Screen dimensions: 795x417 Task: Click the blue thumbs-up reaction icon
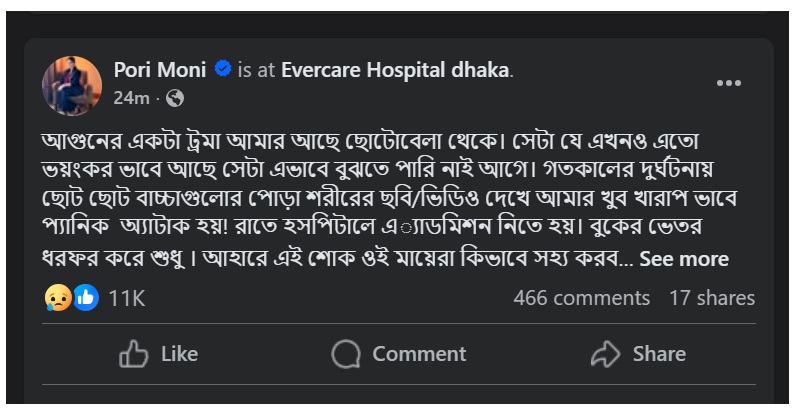85,298
